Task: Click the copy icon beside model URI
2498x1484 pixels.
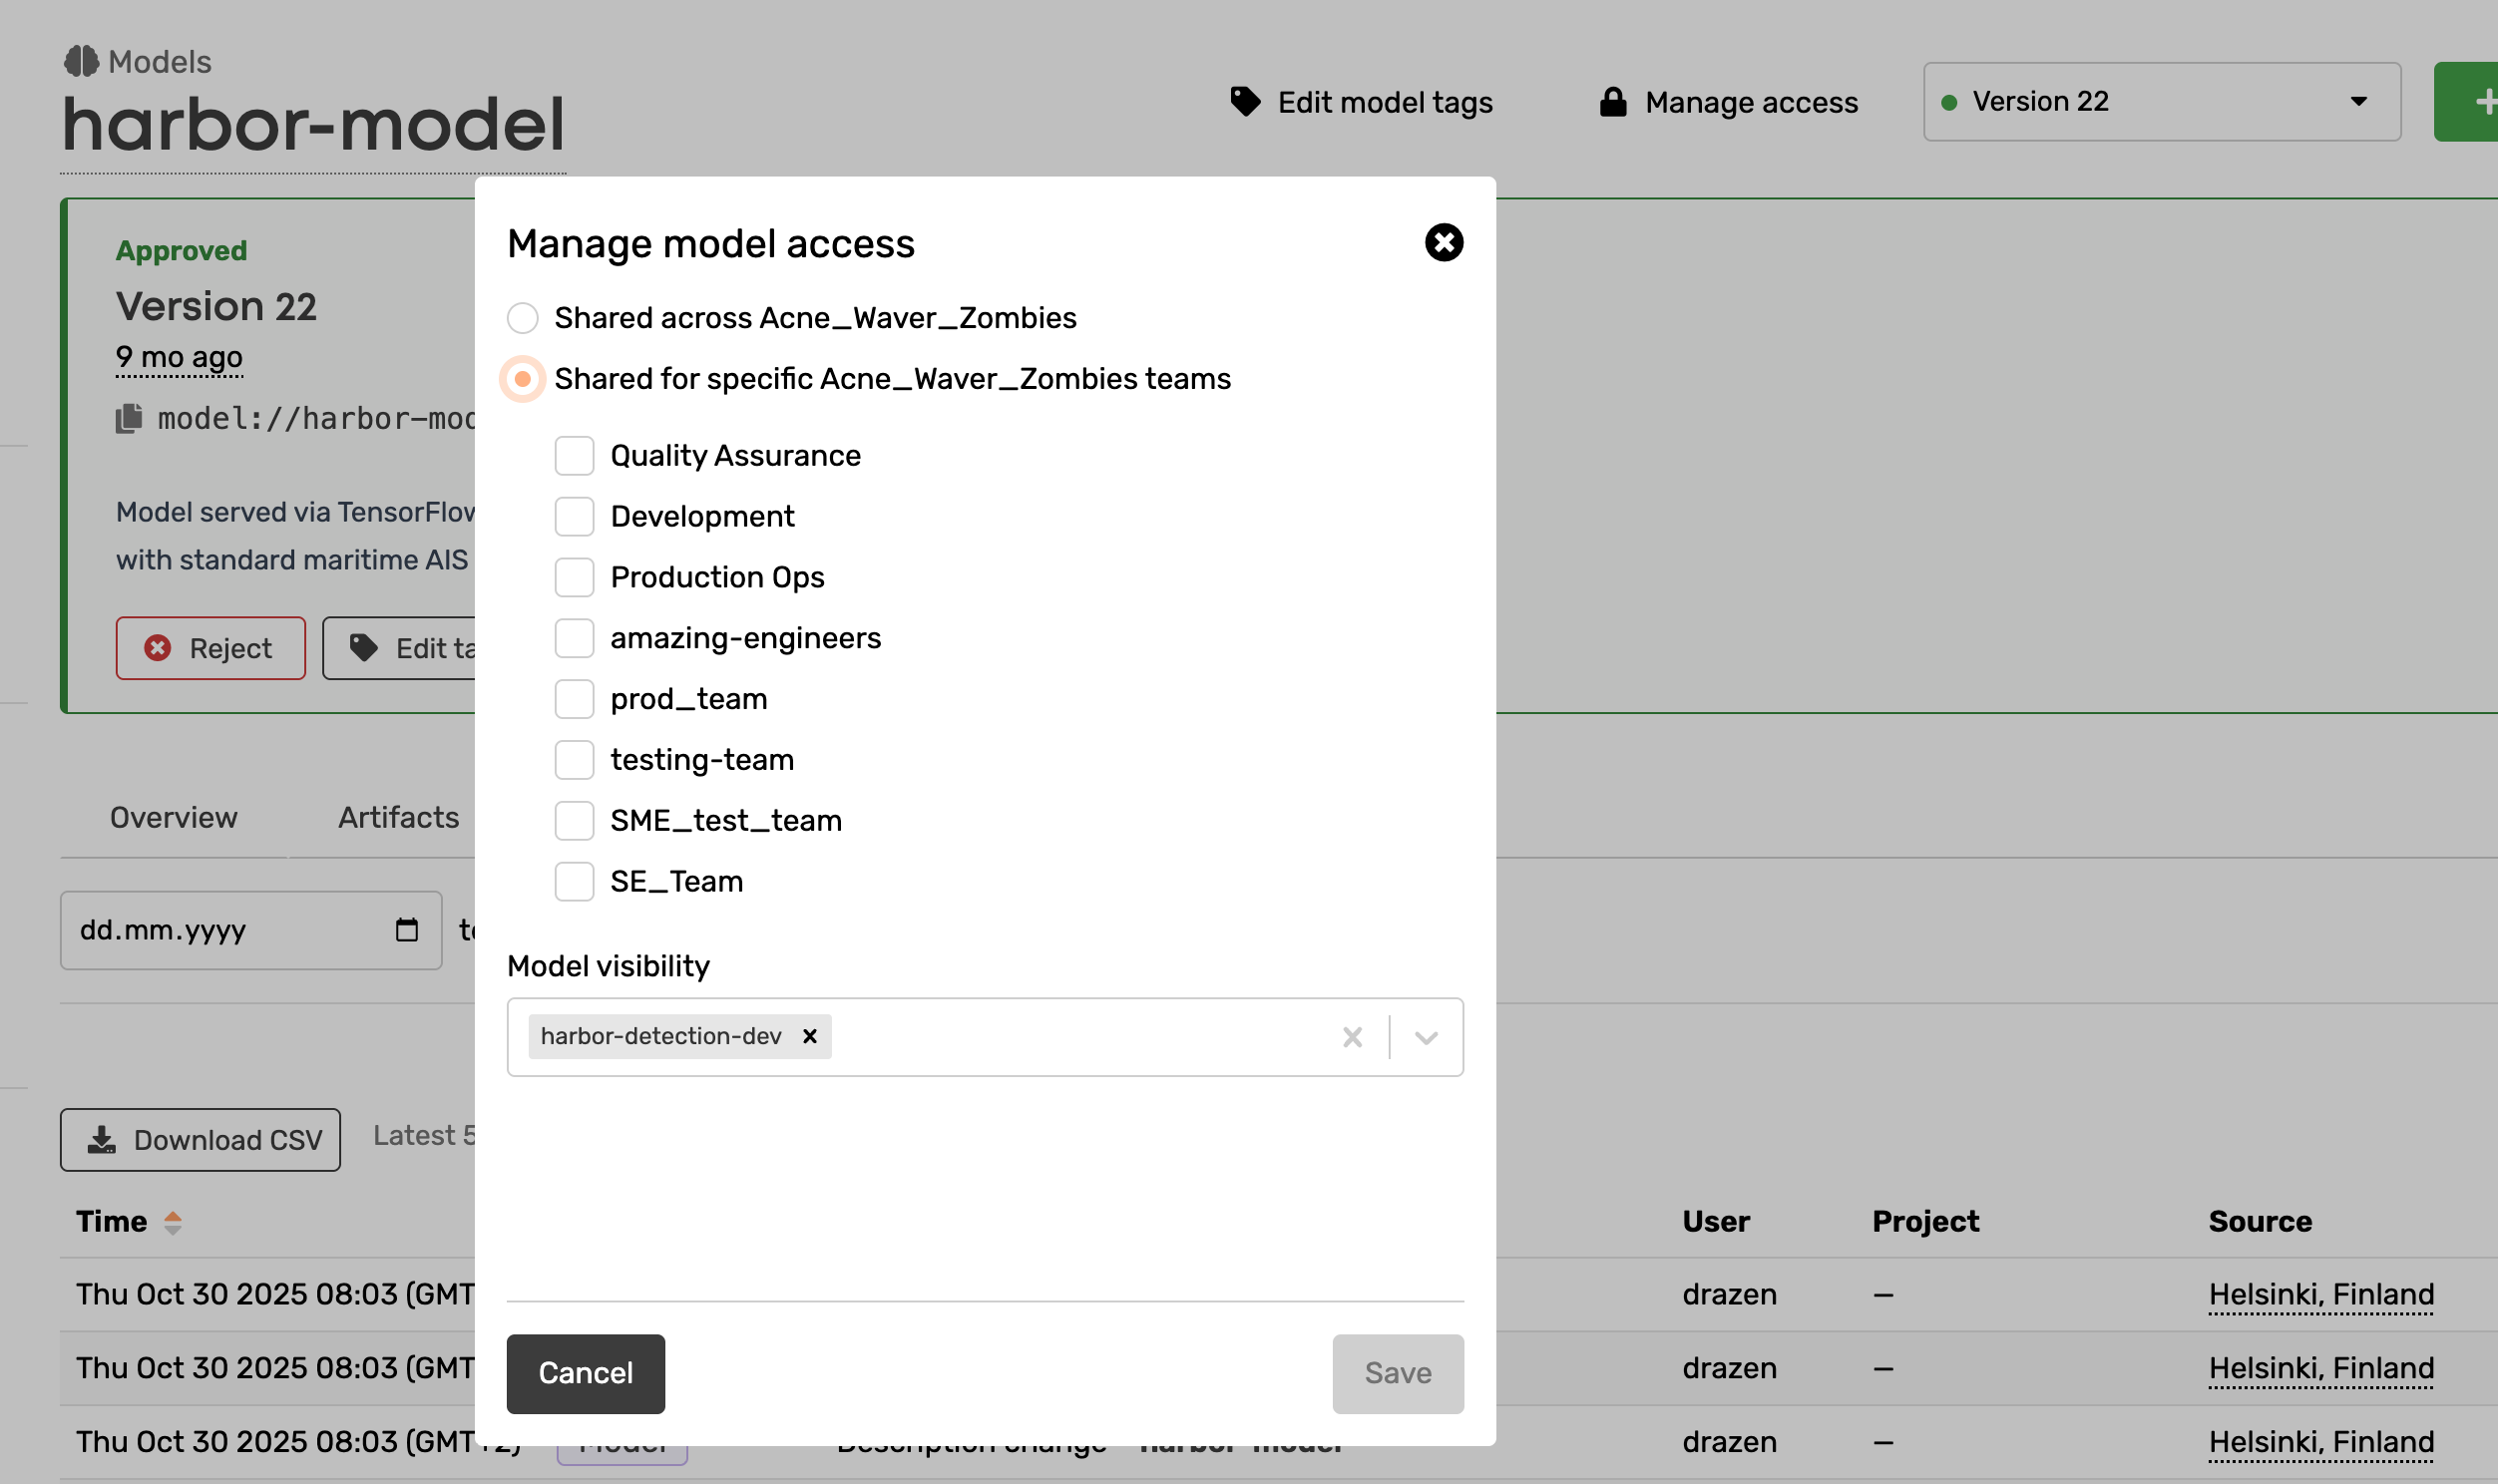Action: tap(129, 418)
